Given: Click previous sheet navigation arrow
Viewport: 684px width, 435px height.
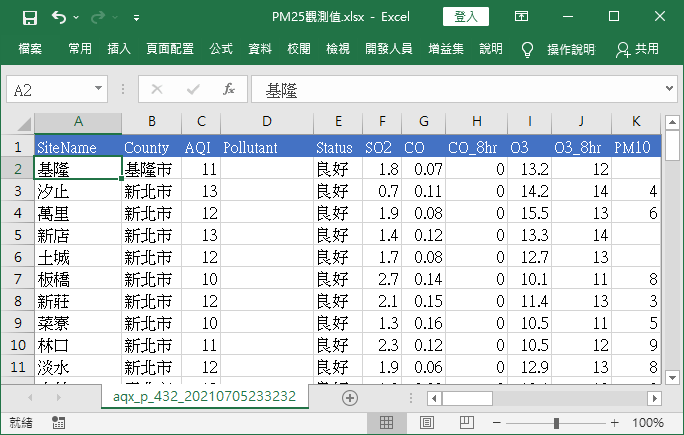Looking at the screenshot, I should click(30, 397).
